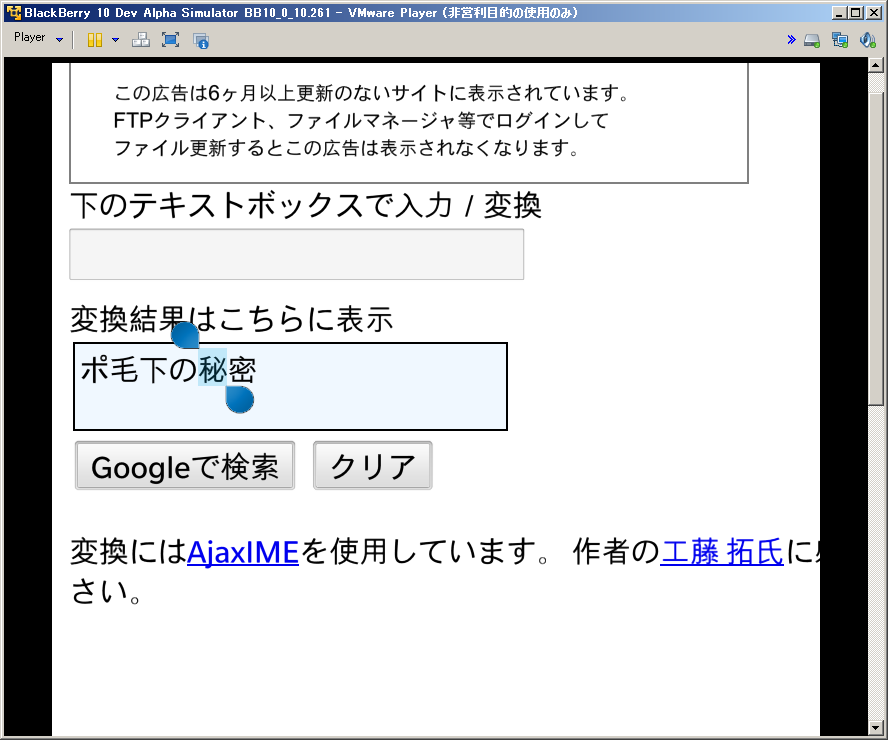The image size is (888, 740).
Task: Open the power options dropdown arrow
Action: [116, 40]
